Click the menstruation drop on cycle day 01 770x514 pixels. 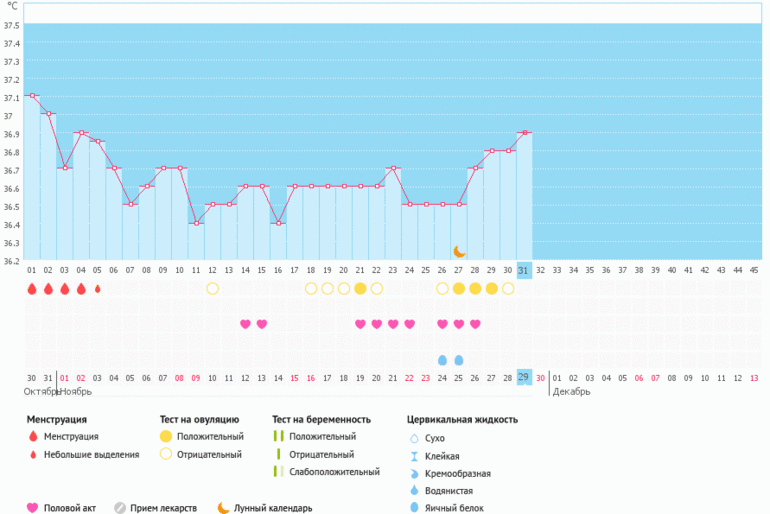click(32, 289)
